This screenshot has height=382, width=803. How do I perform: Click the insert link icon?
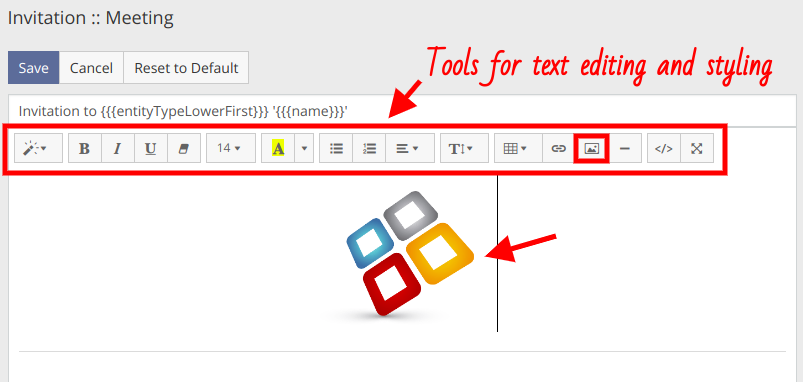pos(558,148)
